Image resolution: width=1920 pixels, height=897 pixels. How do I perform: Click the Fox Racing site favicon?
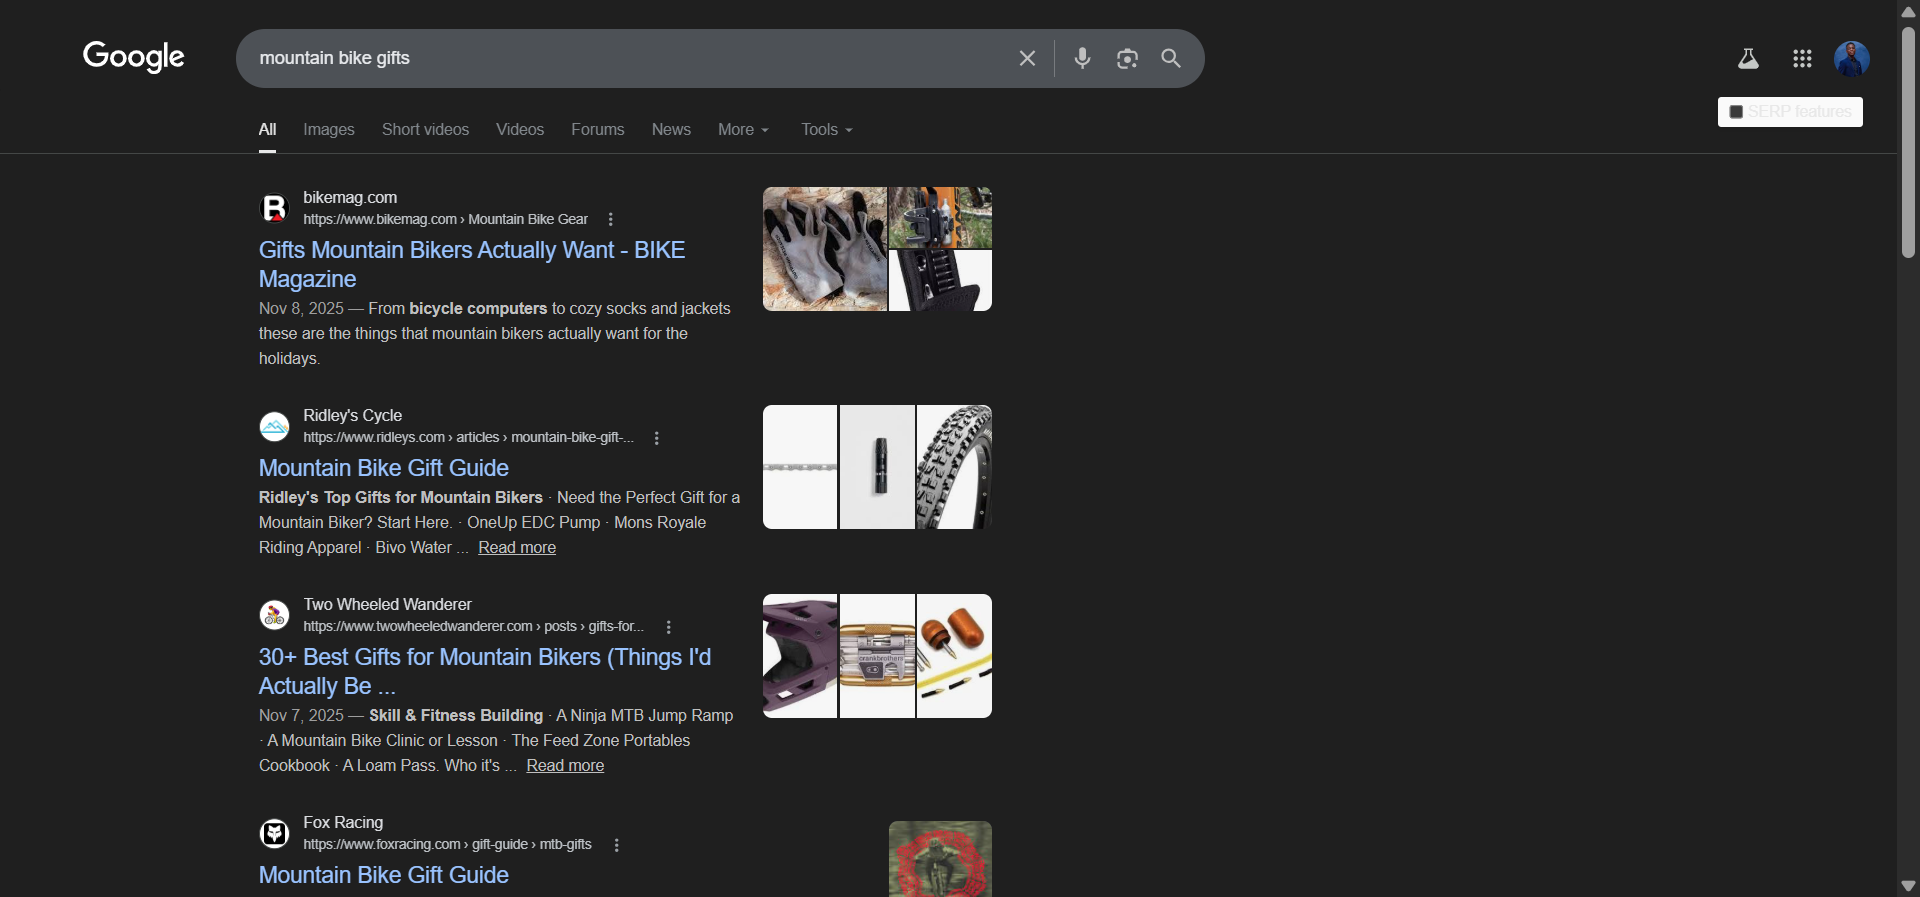[274, 833]
